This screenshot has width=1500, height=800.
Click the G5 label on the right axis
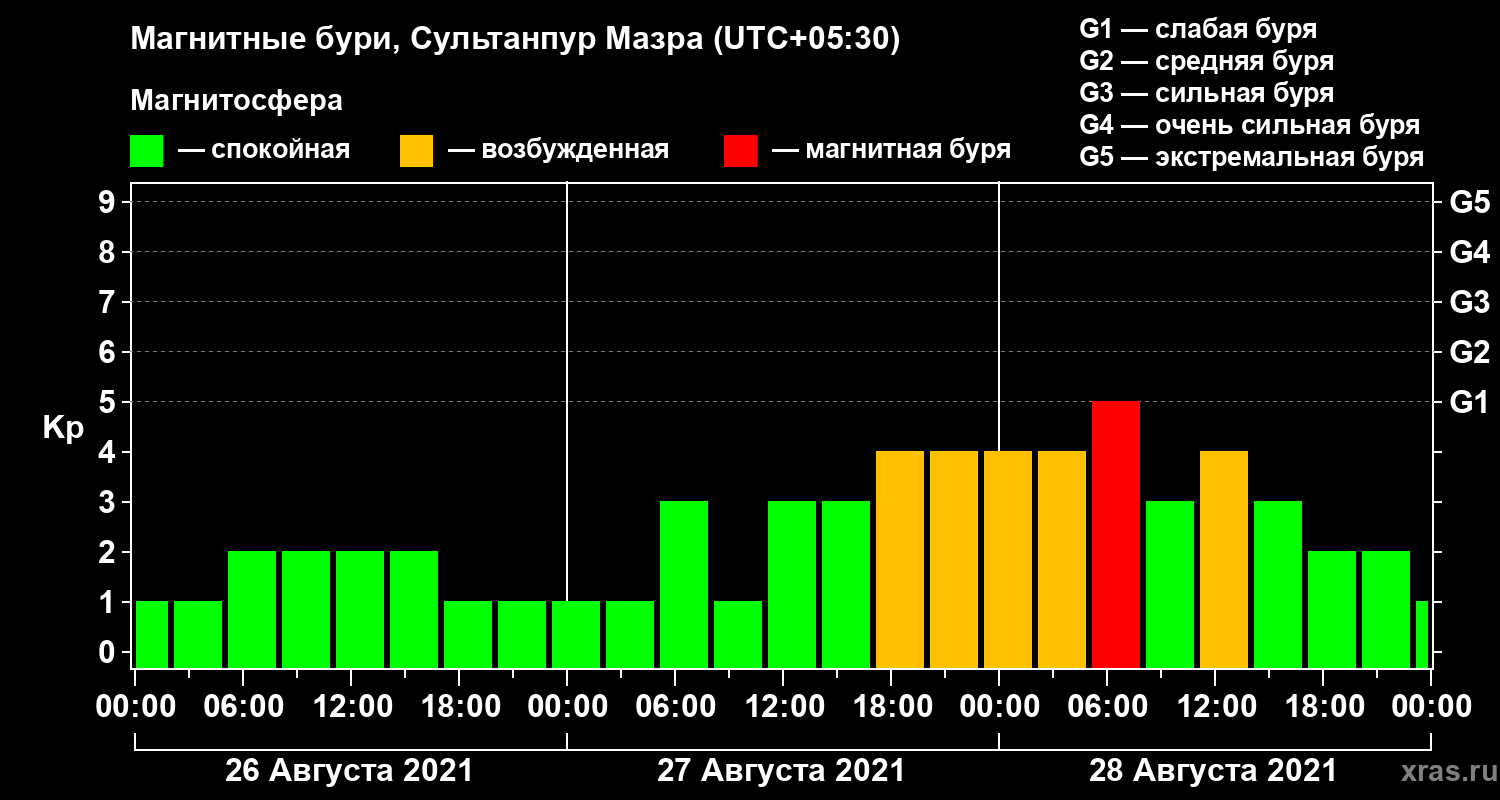1469,202
